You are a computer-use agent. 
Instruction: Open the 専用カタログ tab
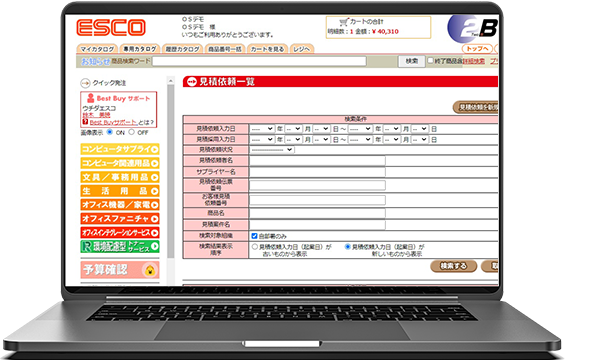139,49
